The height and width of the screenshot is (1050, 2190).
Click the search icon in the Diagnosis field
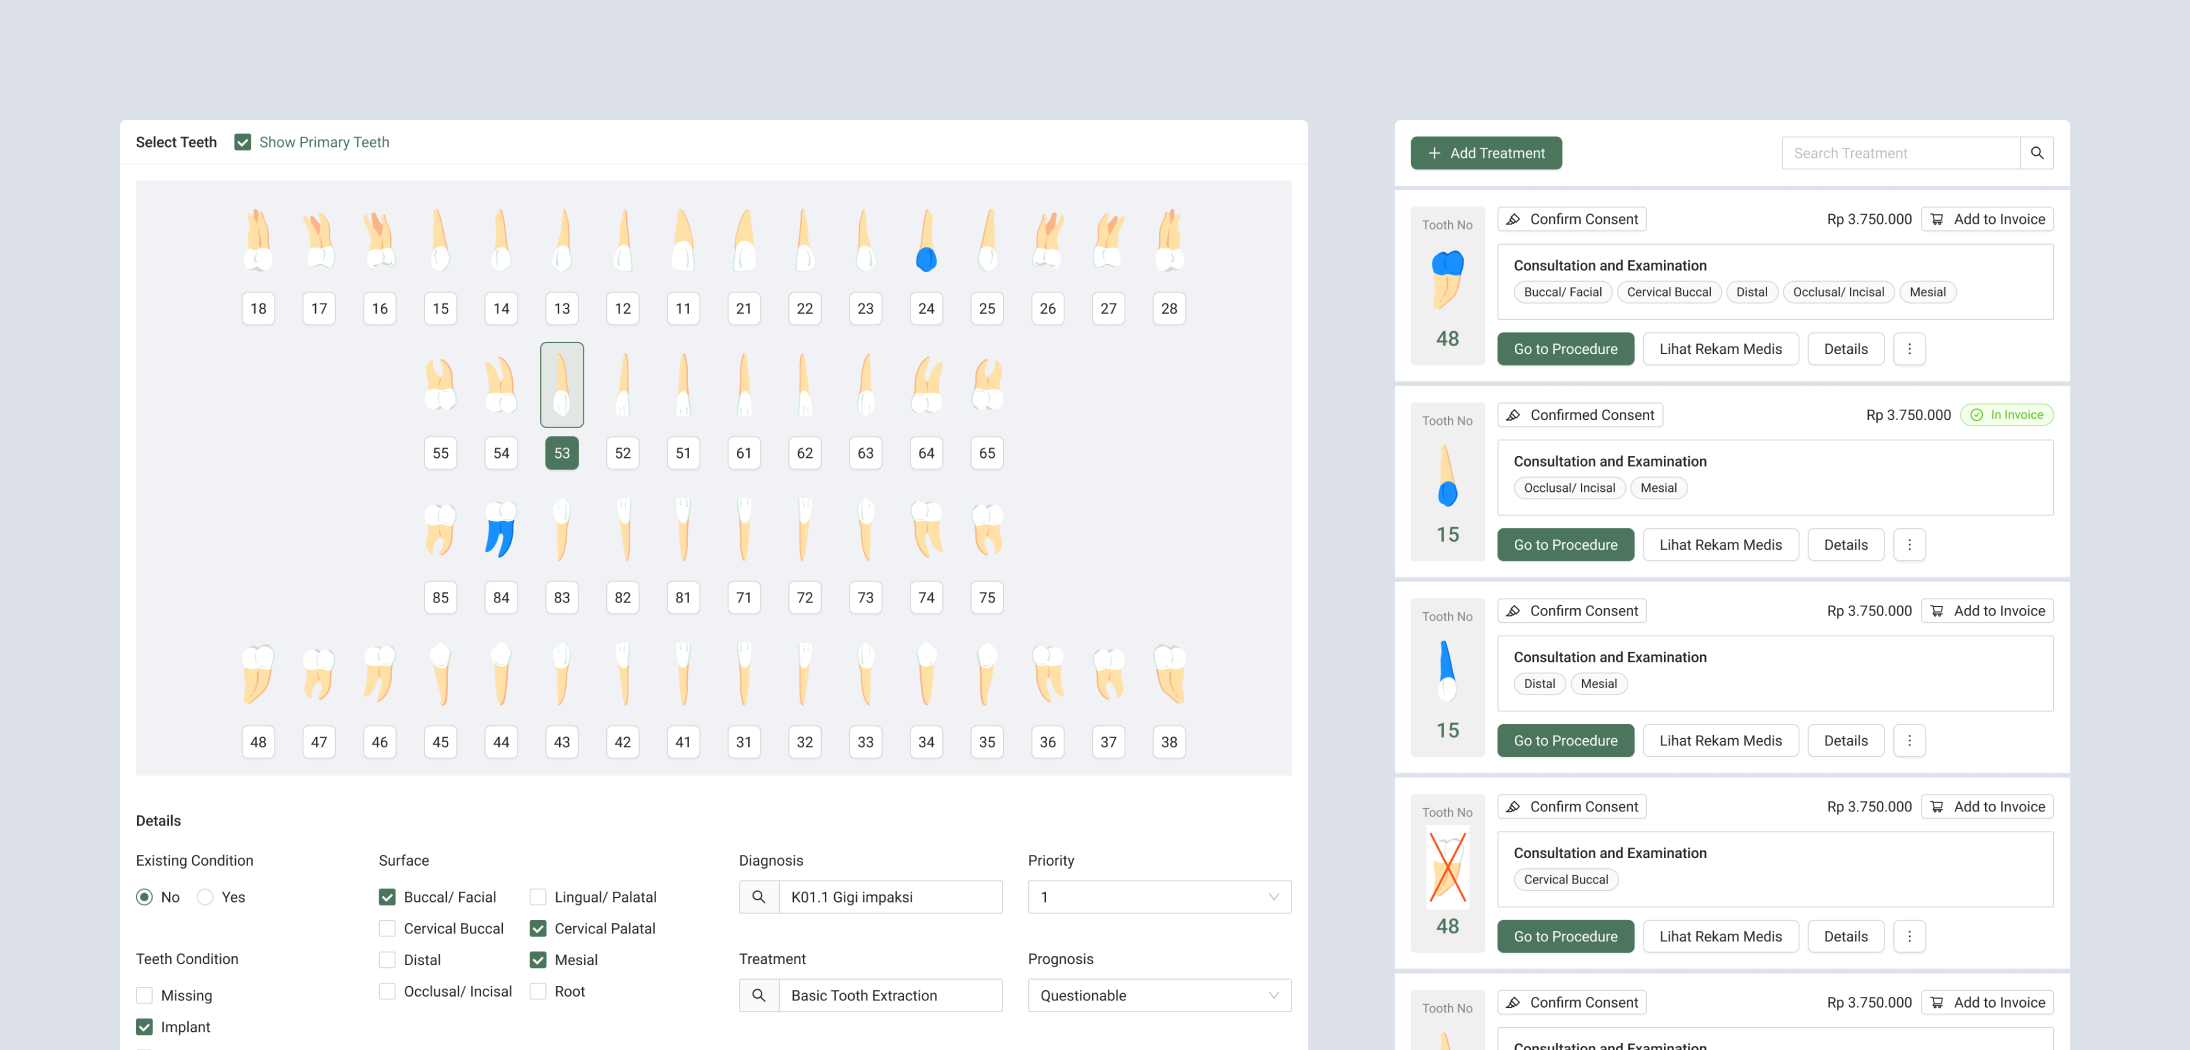coord(759,897)
